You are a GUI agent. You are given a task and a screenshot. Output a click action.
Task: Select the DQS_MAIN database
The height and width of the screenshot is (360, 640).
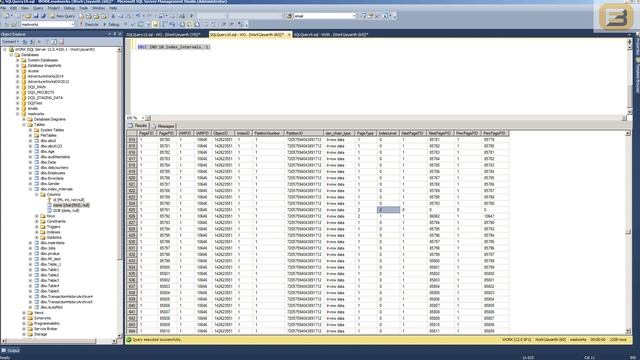pyautogui.click(x=37, y=87)
